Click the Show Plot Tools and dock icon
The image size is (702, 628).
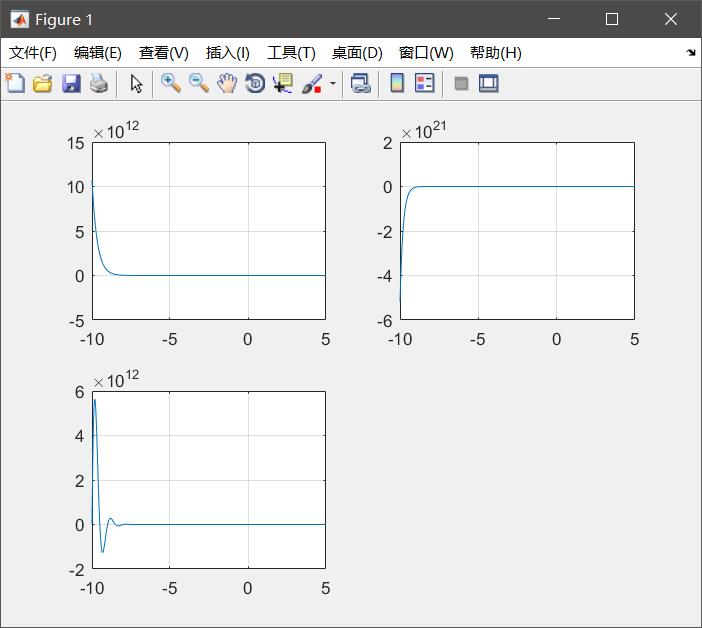click(488, 84)
